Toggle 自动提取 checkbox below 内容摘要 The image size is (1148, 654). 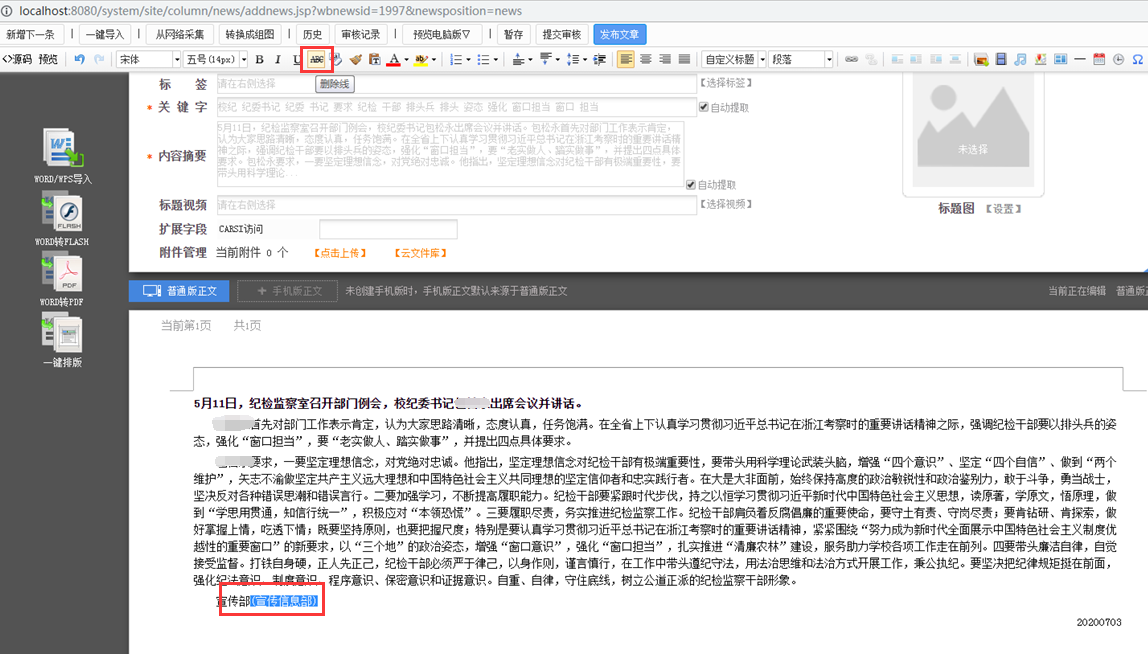click(690, 185)
